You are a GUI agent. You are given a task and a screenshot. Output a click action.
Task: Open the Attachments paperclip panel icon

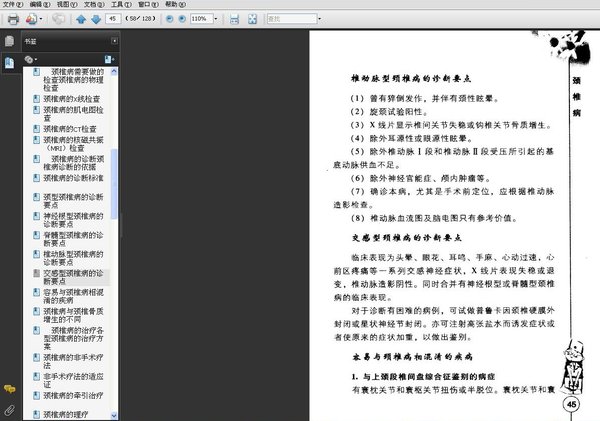point(10,410)
